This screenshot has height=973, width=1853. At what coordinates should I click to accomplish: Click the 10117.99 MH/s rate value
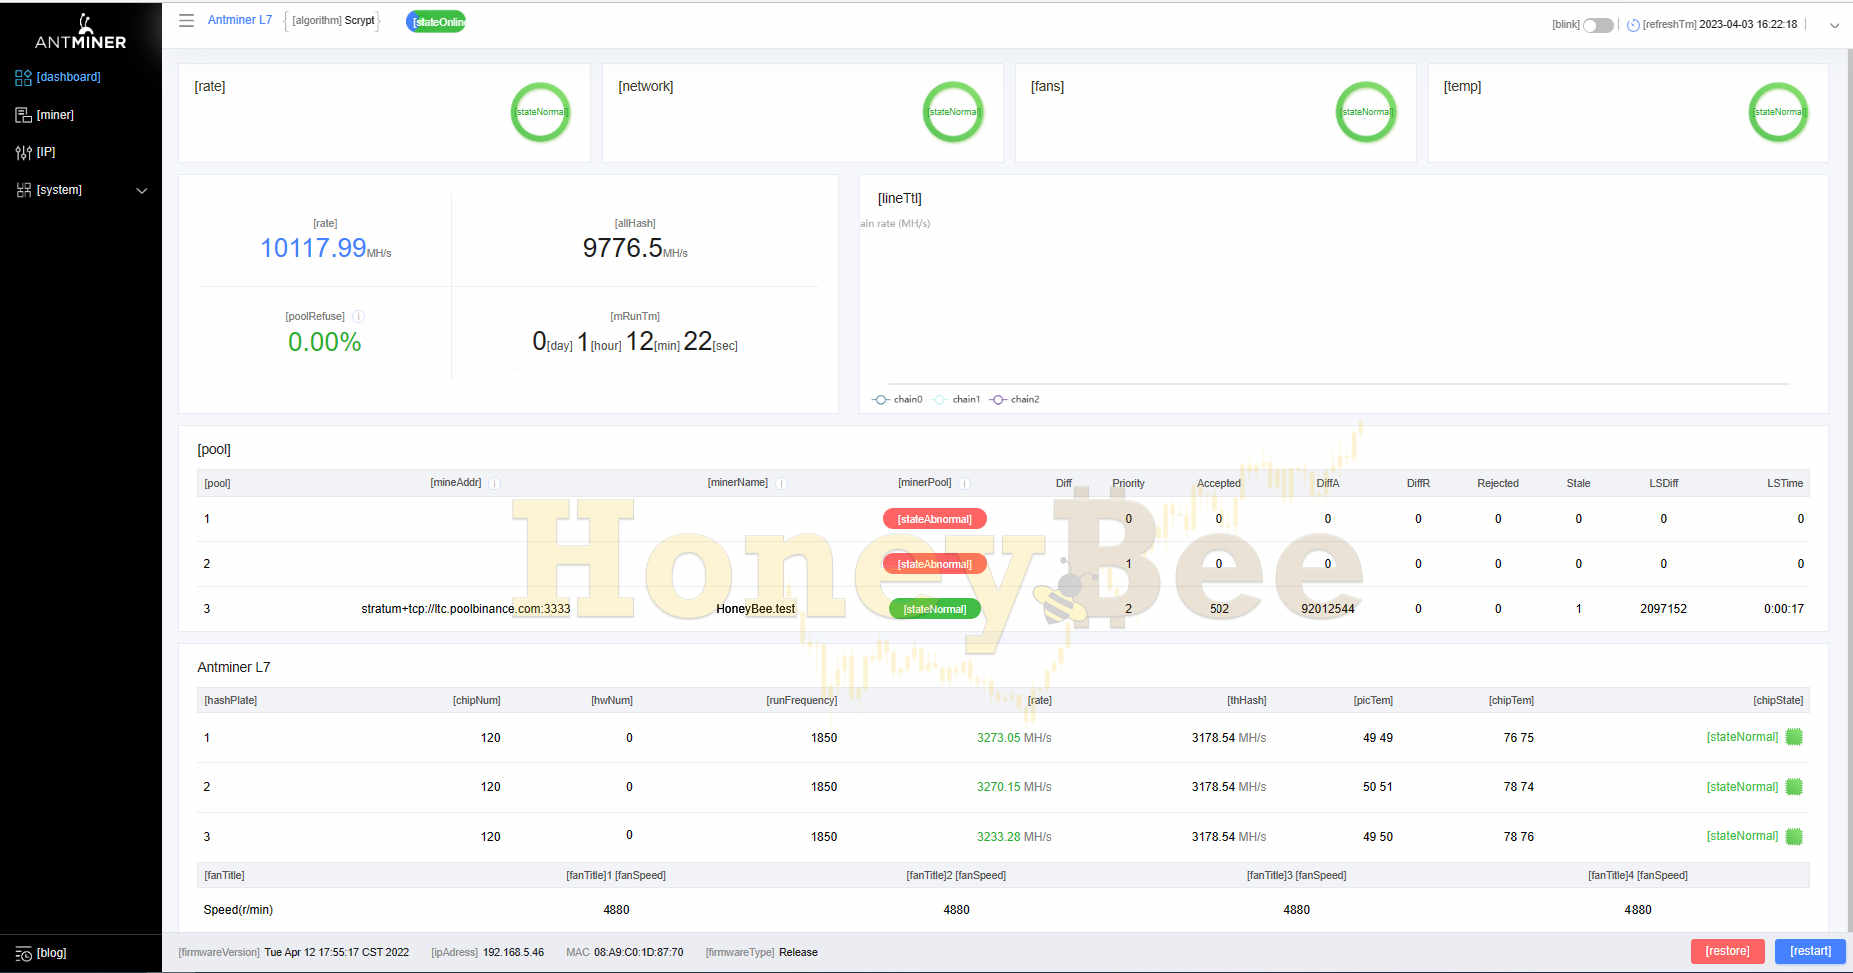(x=325, y=248)
